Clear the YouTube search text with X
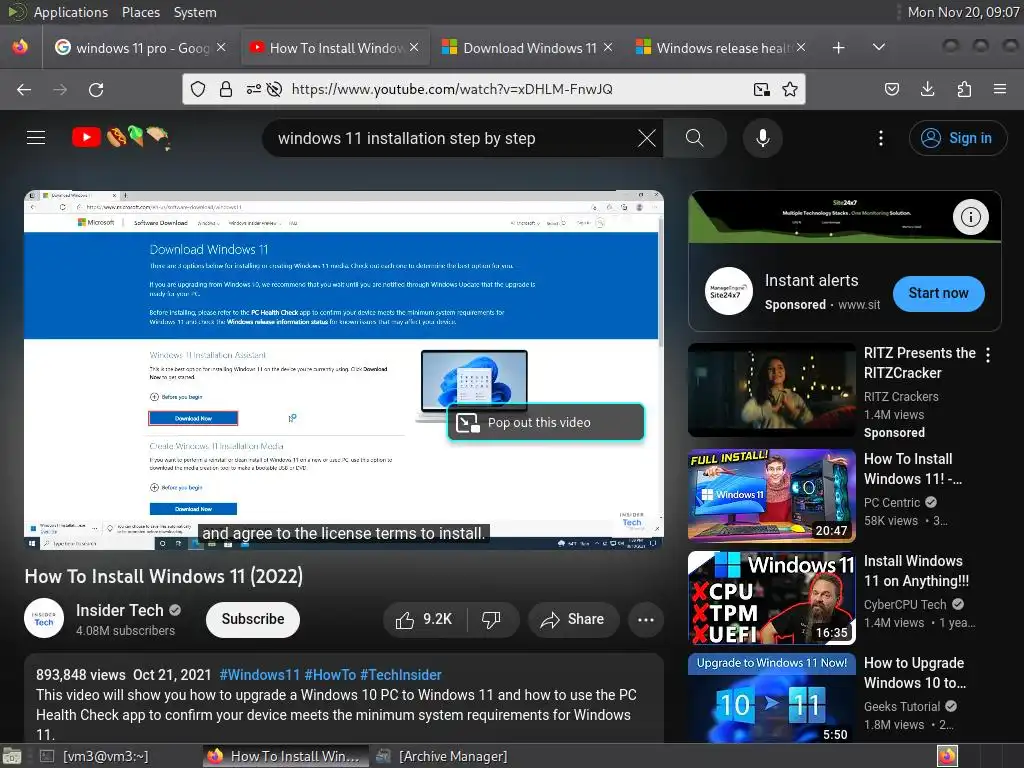This screenshot has height=768, width=1024. [647, 138]
